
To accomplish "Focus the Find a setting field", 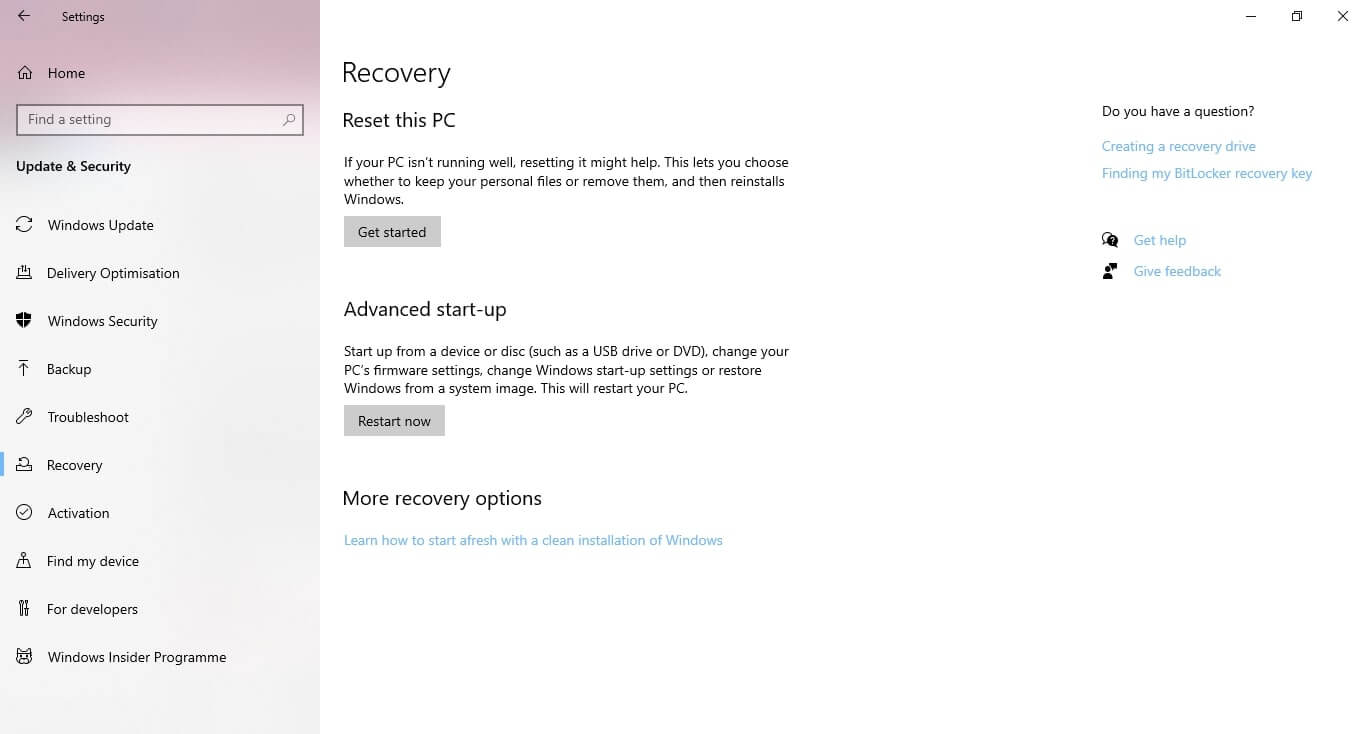I will 160,119.
